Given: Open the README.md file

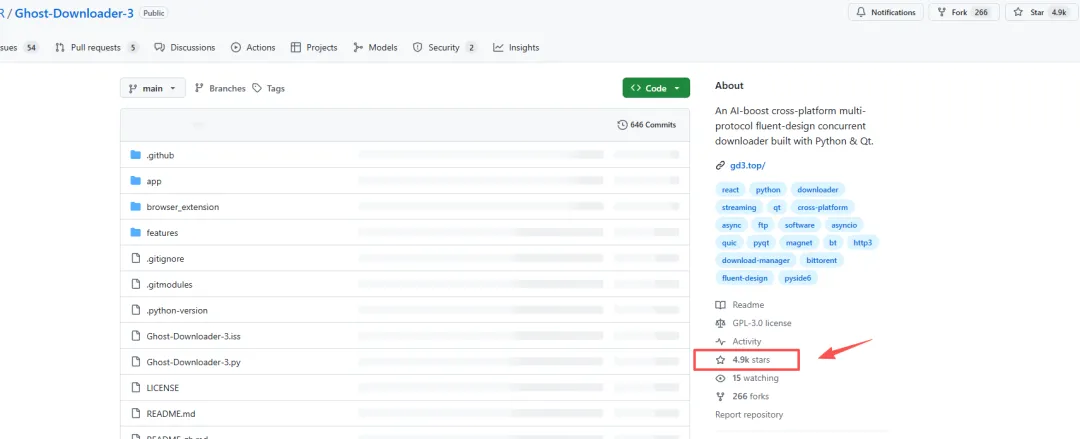Looking at the screenshot, I should [171, 414].
